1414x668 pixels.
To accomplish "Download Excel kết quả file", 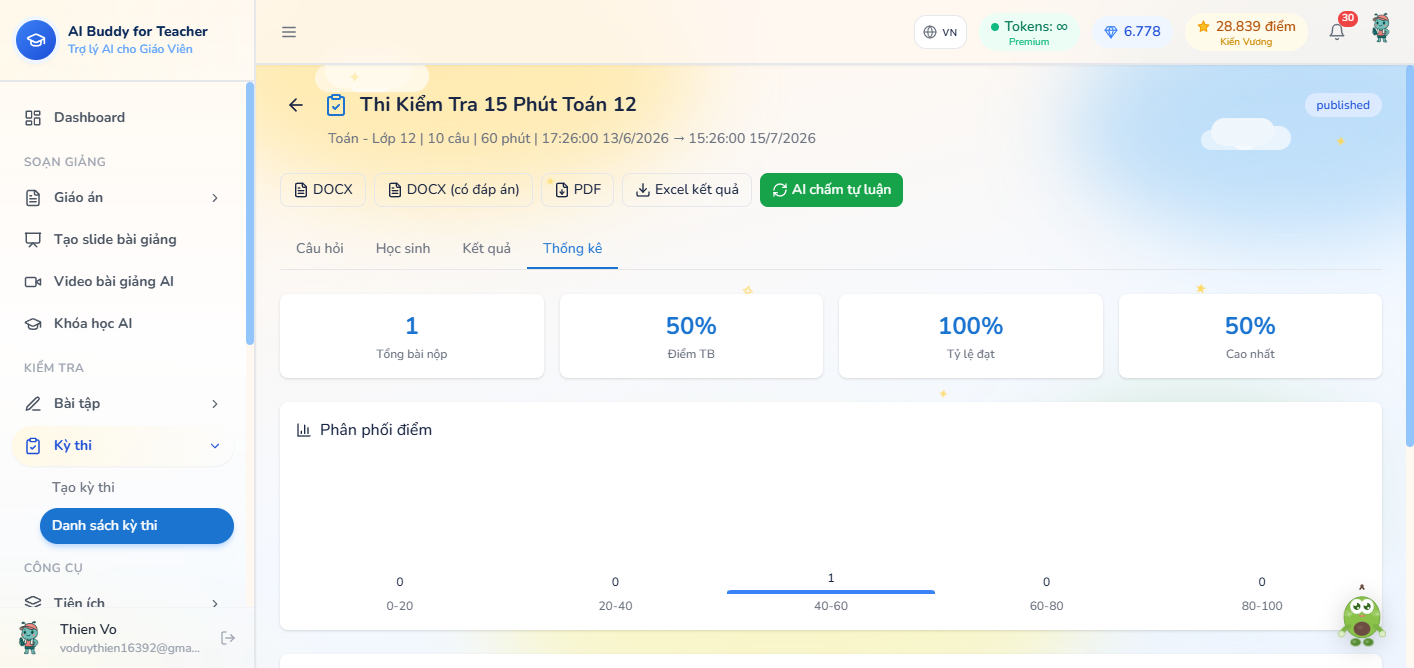I will point(687,190).
